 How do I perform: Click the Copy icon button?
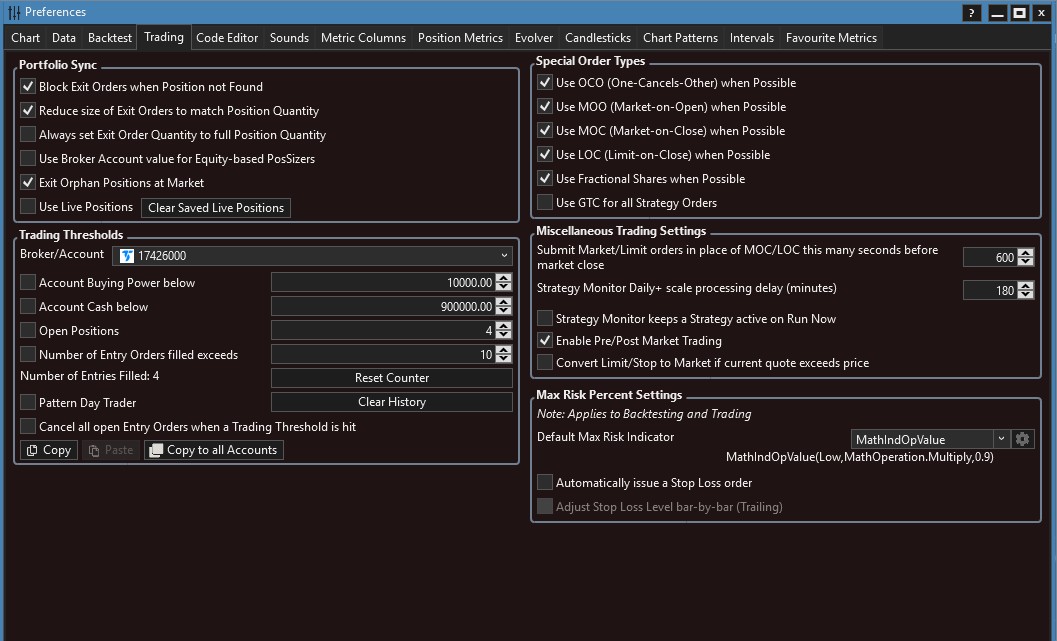pyautogui.click(x=48, y=450)
